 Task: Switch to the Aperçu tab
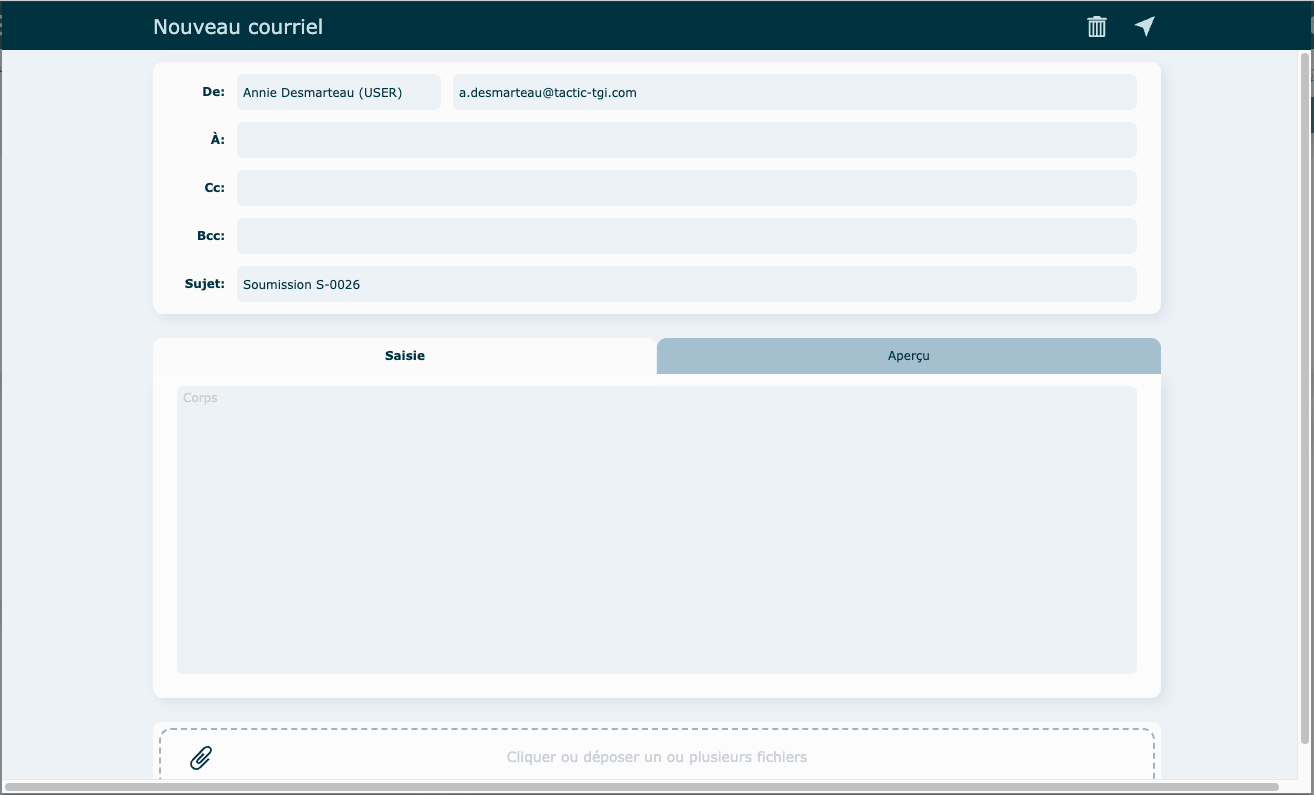pos(908,356)
